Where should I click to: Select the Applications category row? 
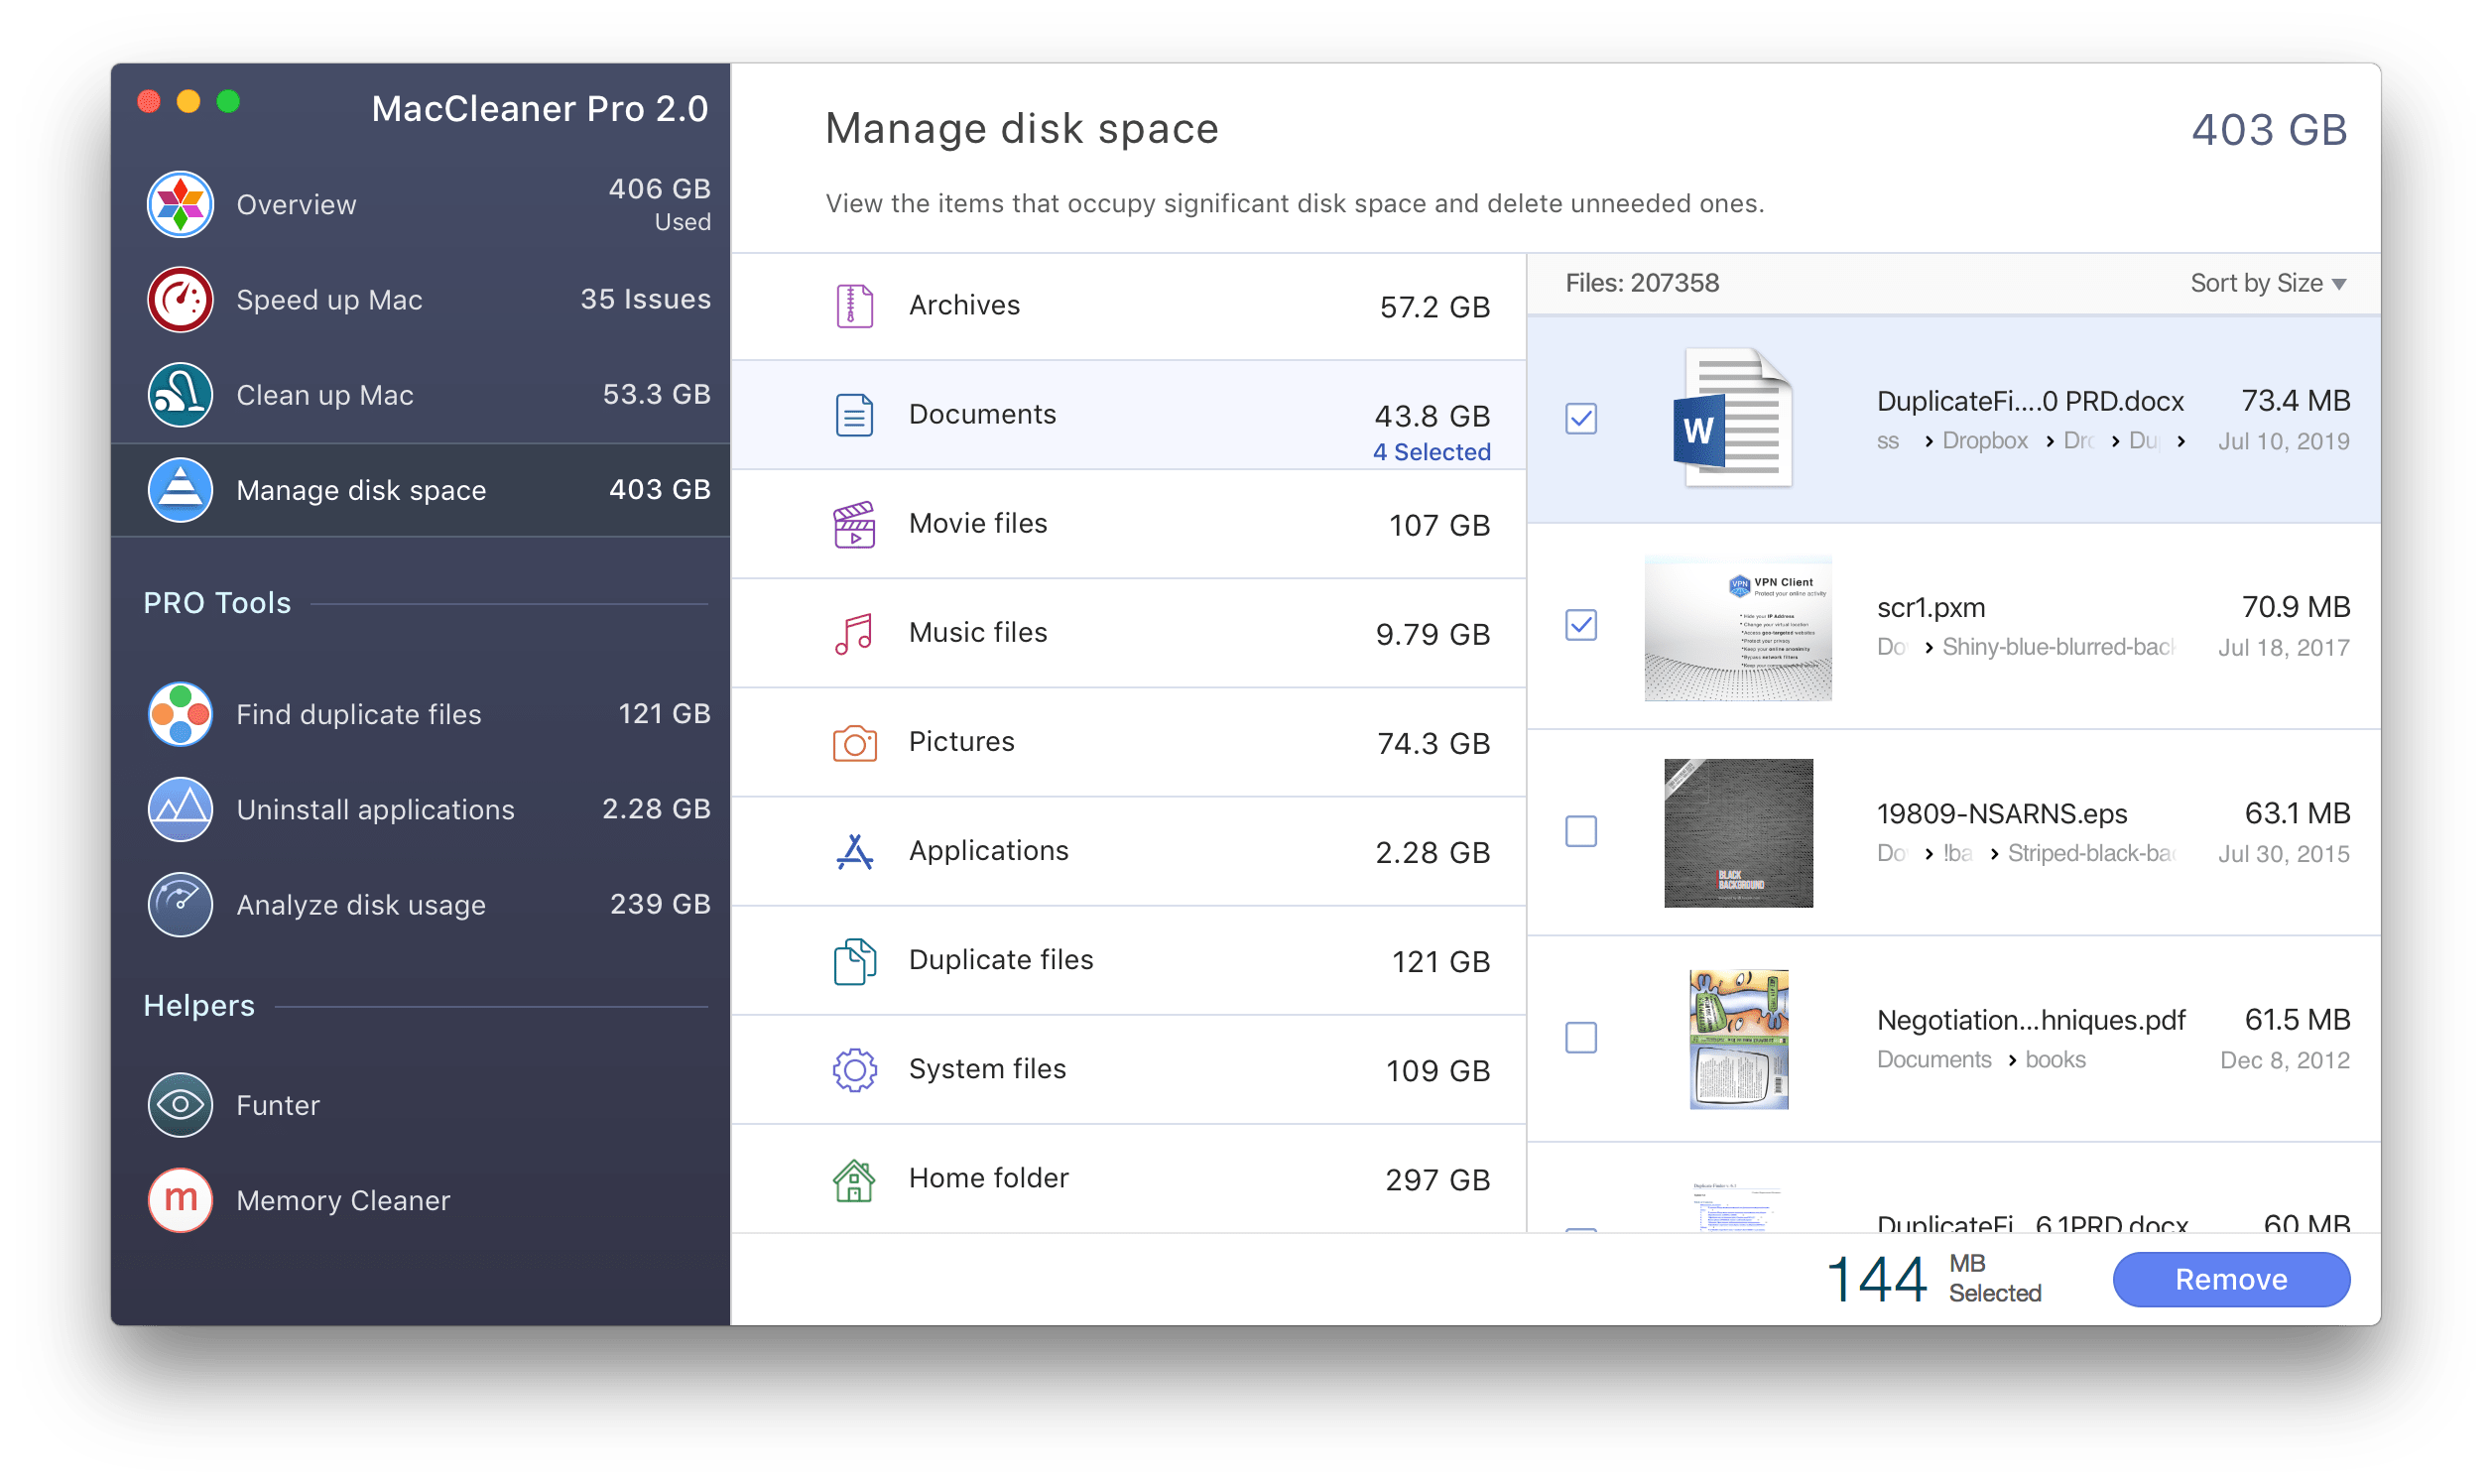(1128, 852)
